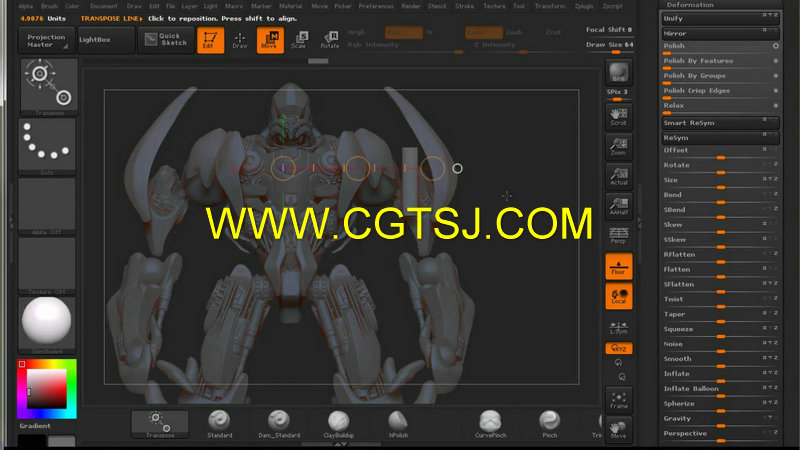This screenshot has width=800, height=450.
Task: Select the ClayBuildup brush
Action: click(x=338, y=424)
